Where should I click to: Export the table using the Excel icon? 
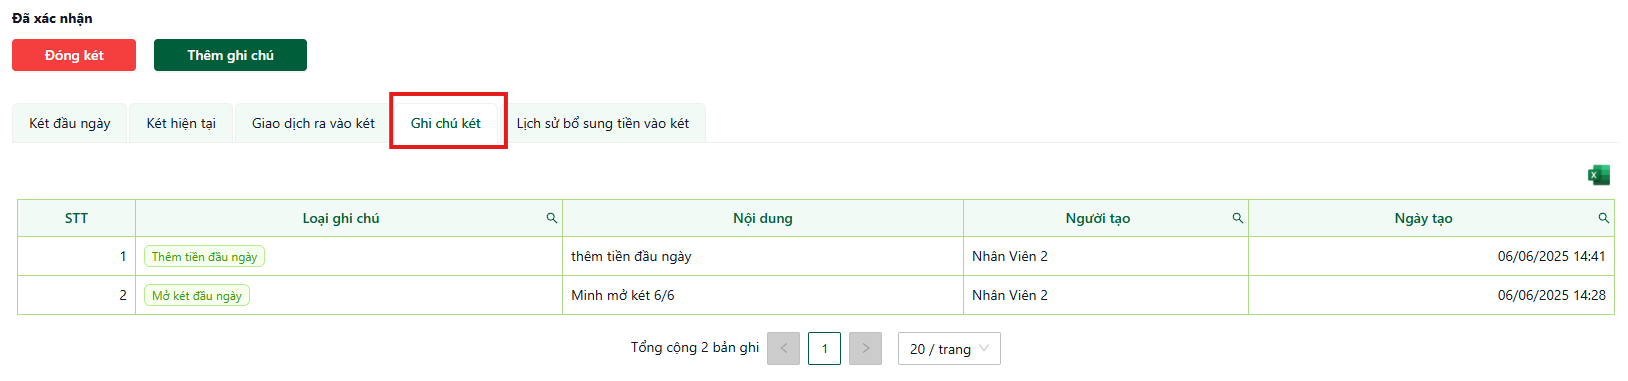click(x=1598, y=175)
